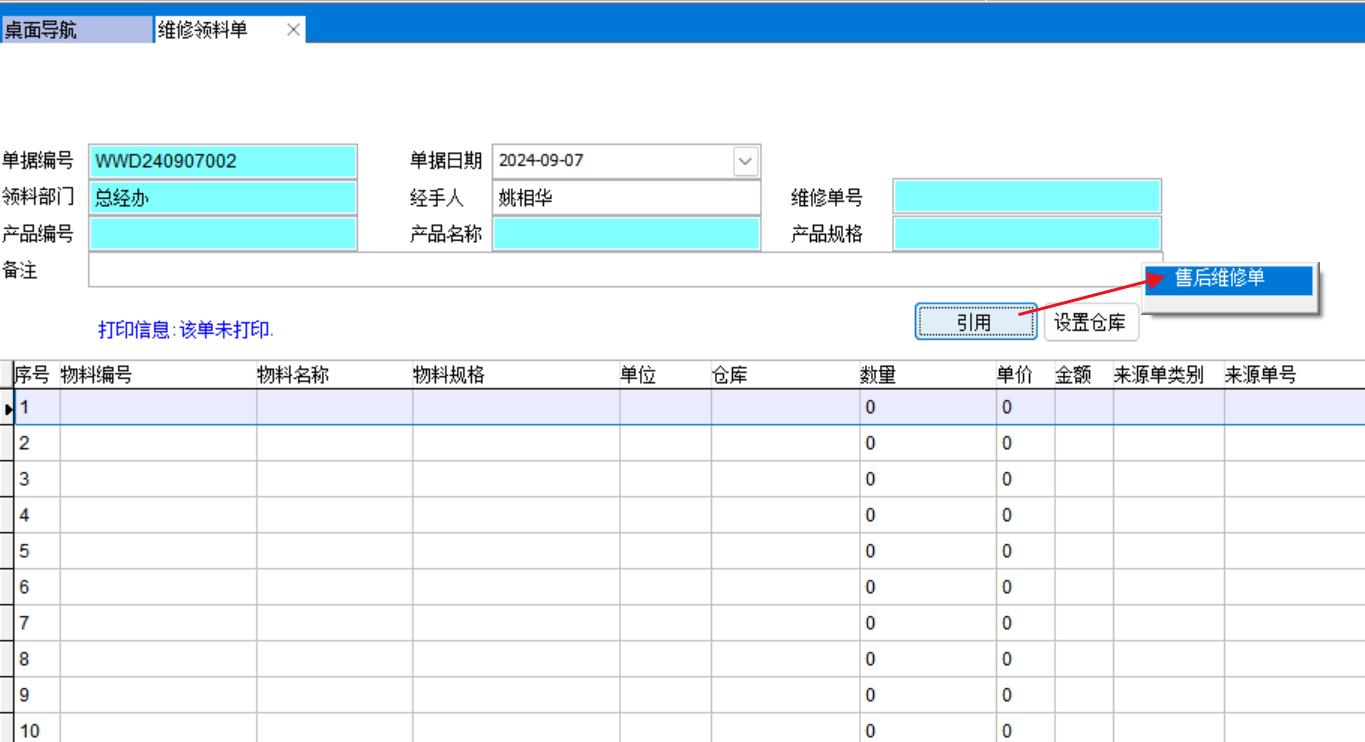Click the 单据编号 input field
Screen dimensions: 1365x742
[222, 160]
